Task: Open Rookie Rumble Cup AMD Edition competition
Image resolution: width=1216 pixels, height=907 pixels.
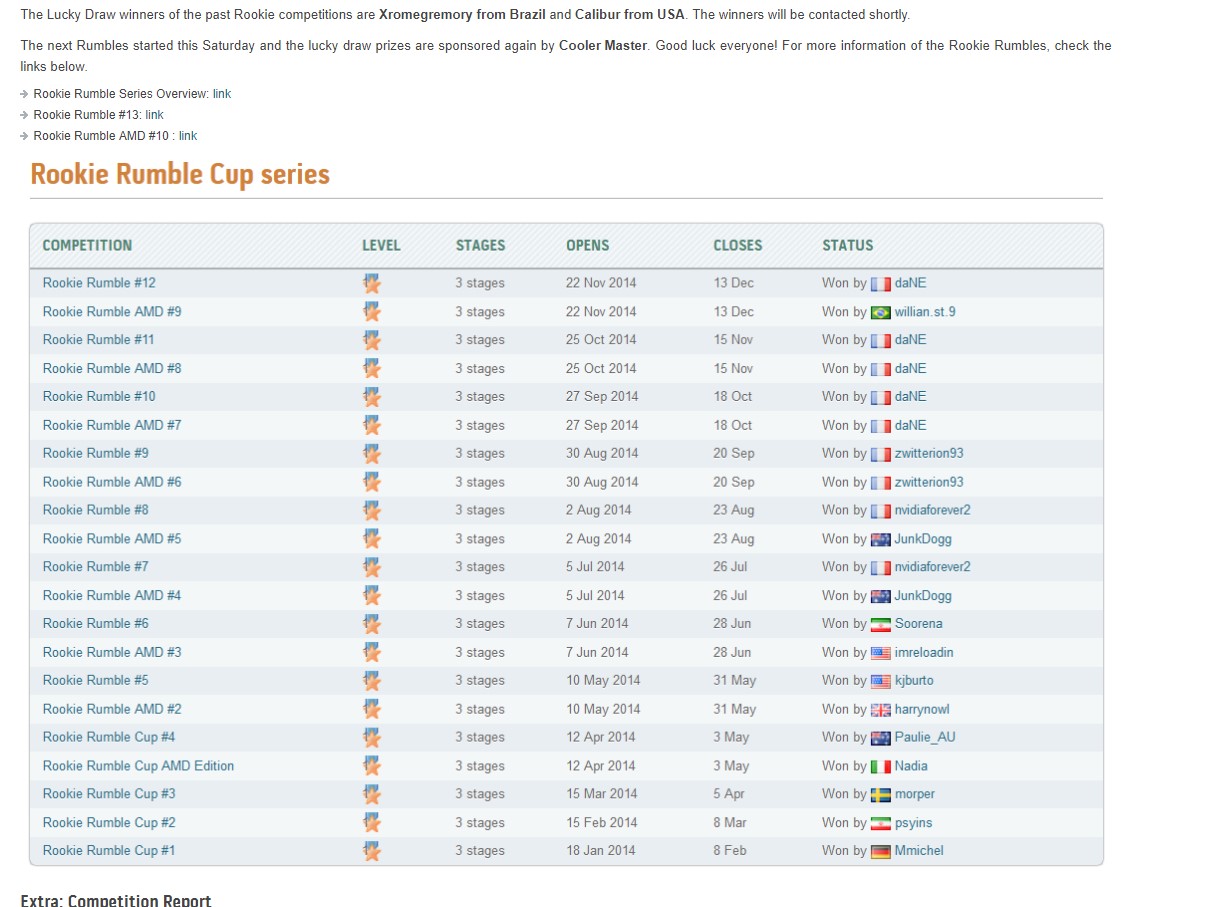Action: (138, 766)
